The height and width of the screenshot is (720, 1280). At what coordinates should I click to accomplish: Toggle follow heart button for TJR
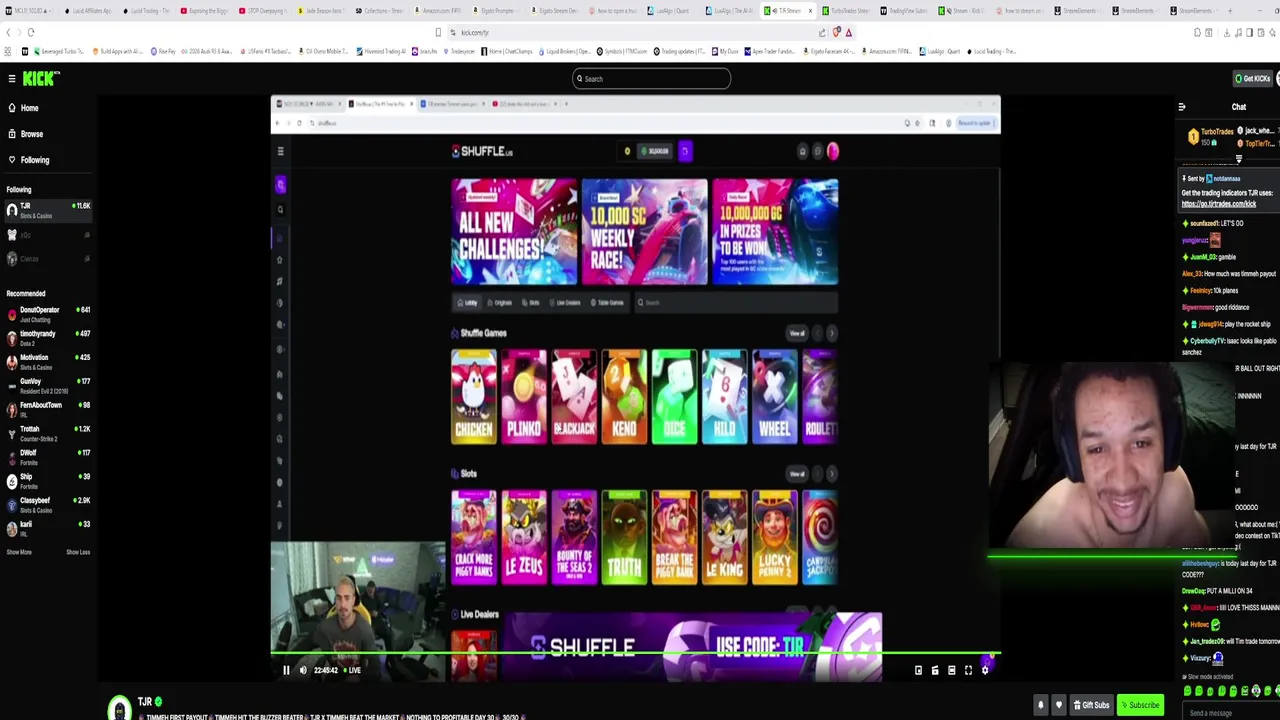1059,705
